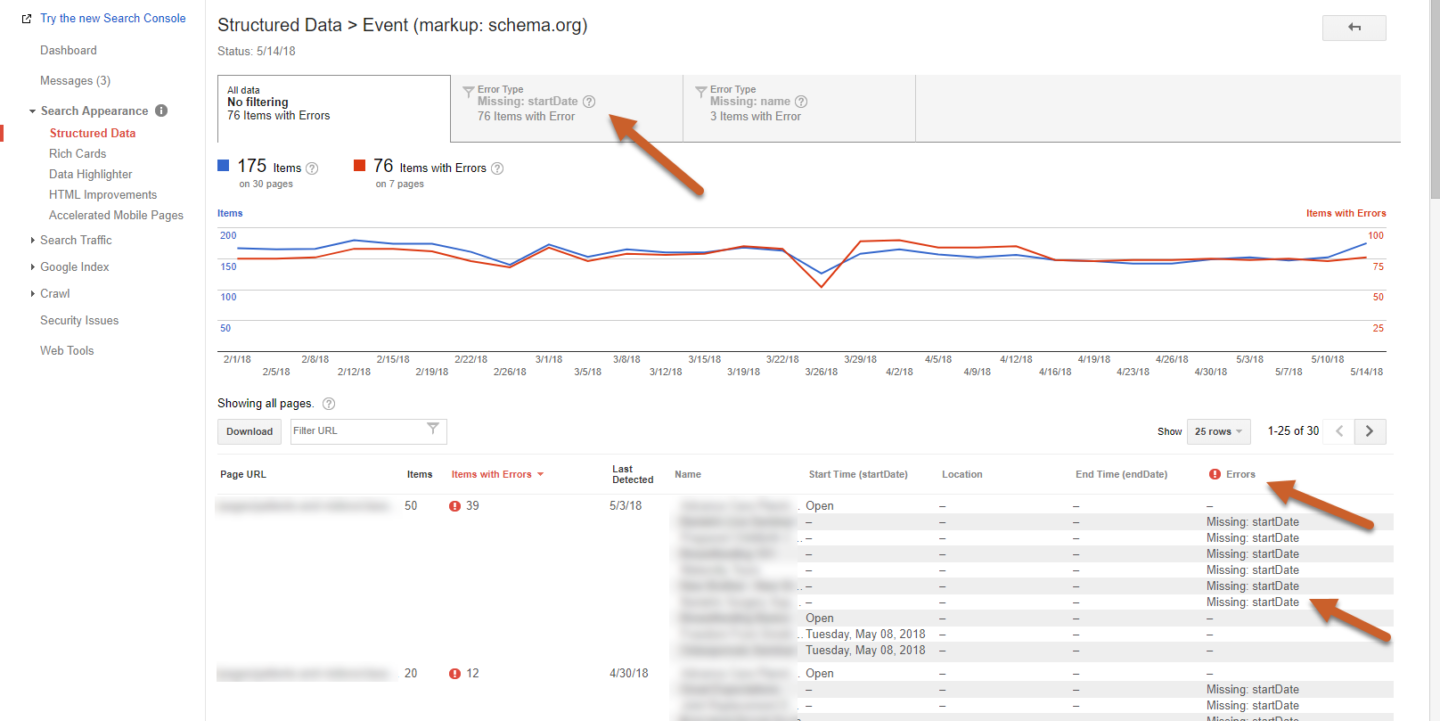Screen dimensions: 1440x721
Task: Click the blue Items legend swatch
Action: click(x=224, y=166)
